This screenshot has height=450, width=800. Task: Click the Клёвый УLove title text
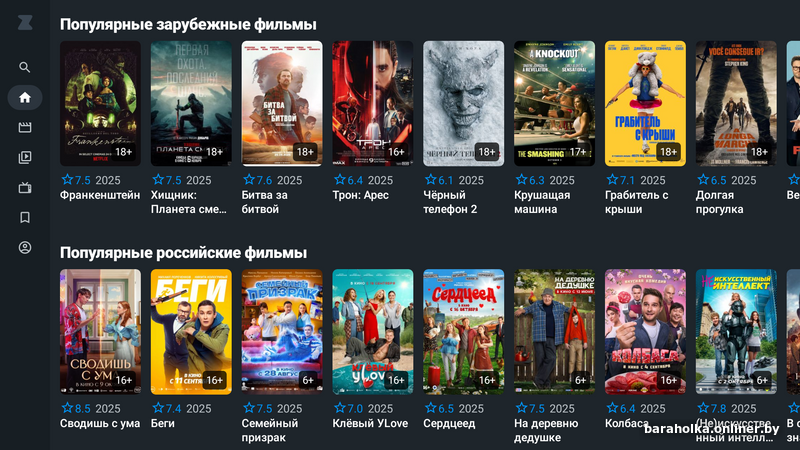pos(370,423)
